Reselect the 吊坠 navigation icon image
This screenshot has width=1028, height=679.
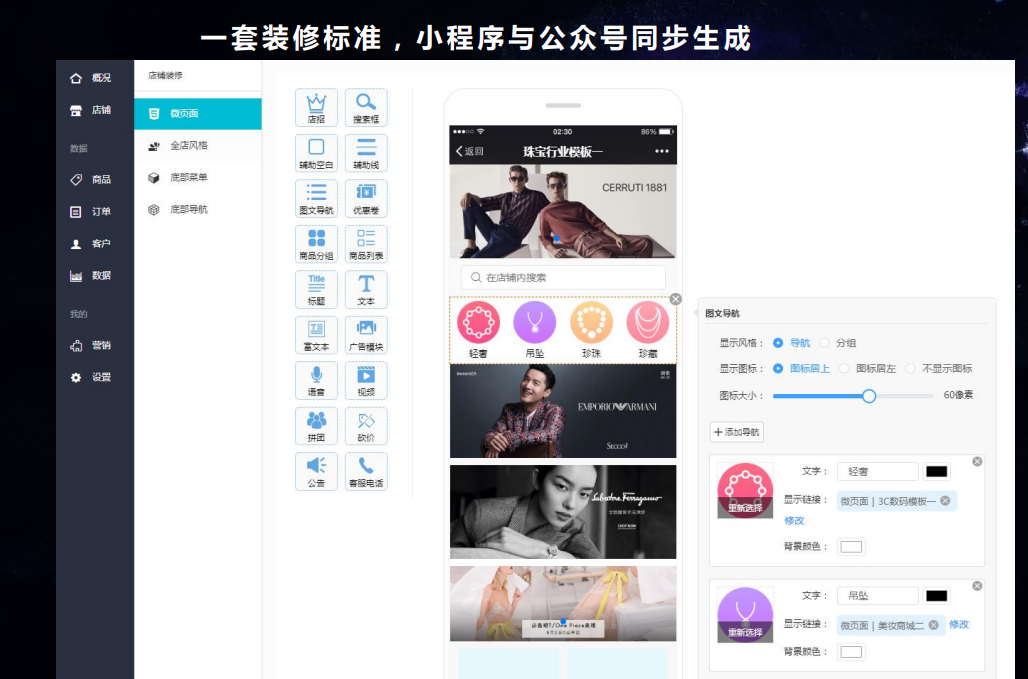click(x=745, y=632)
